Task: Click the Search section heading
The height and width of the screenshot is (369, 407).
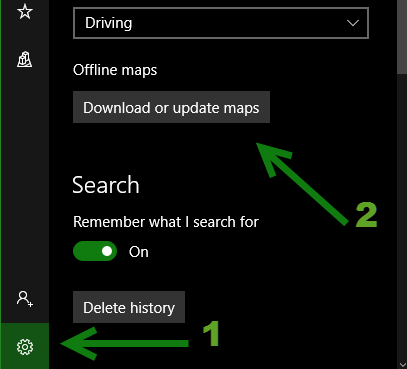Action: tap(106, 185)
